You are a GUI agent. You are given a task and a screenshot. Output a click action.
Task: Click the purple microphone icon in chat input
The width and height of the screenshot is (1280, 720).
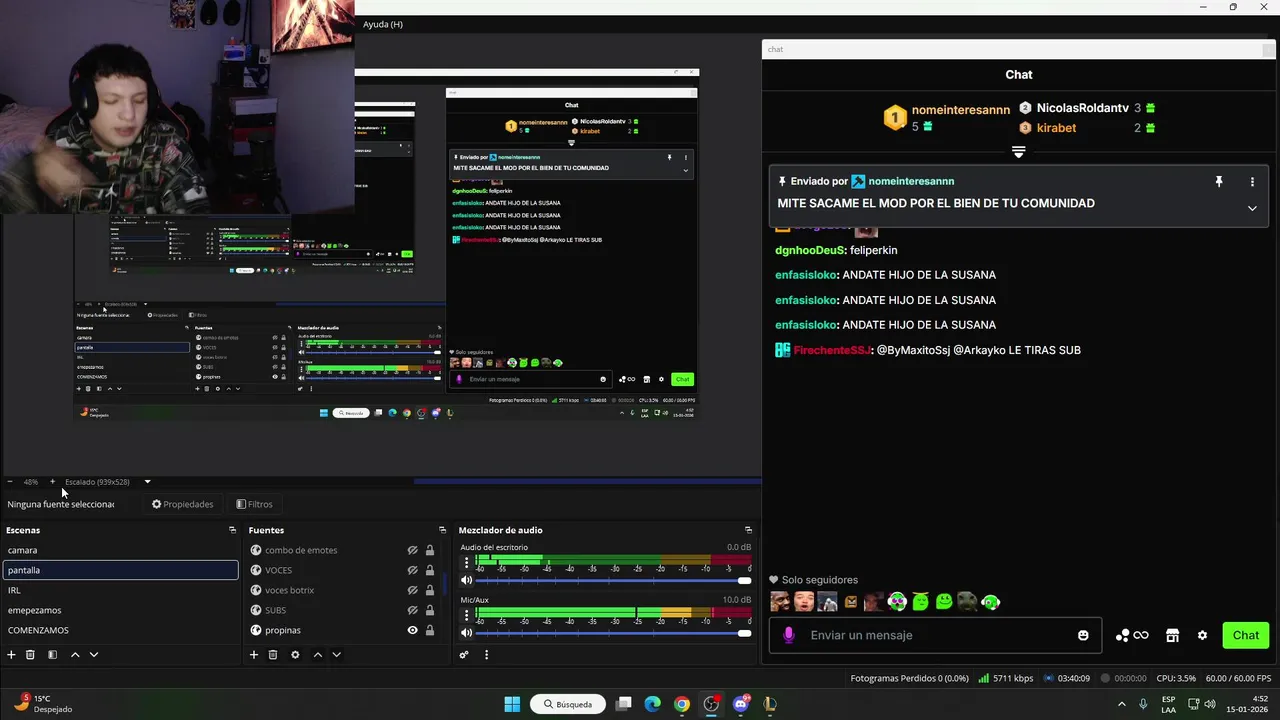[789, 635]
